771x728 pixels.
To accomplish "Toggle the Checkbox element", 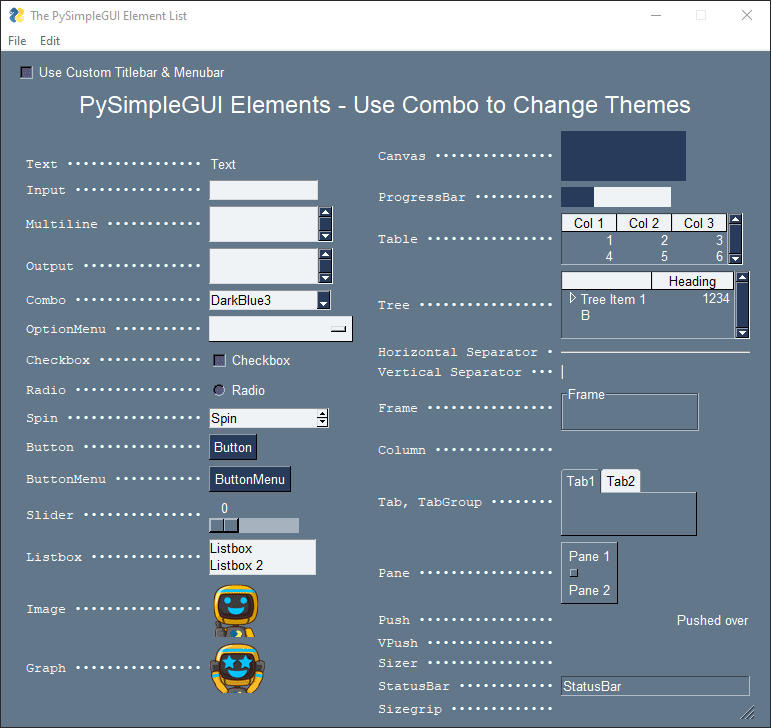I will pyautogui.click(x=219, y=360).
